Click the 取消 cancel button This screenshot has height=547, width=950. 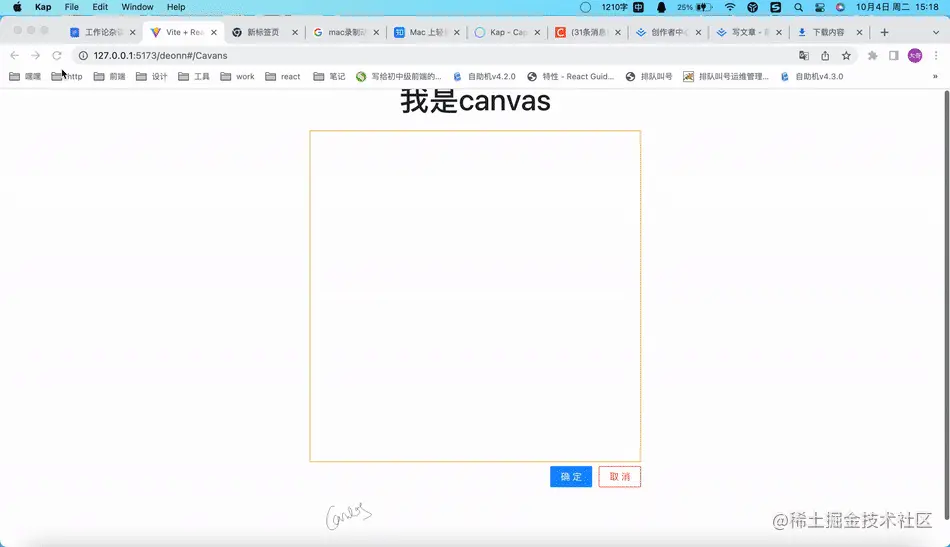click(x=619, y=477)
